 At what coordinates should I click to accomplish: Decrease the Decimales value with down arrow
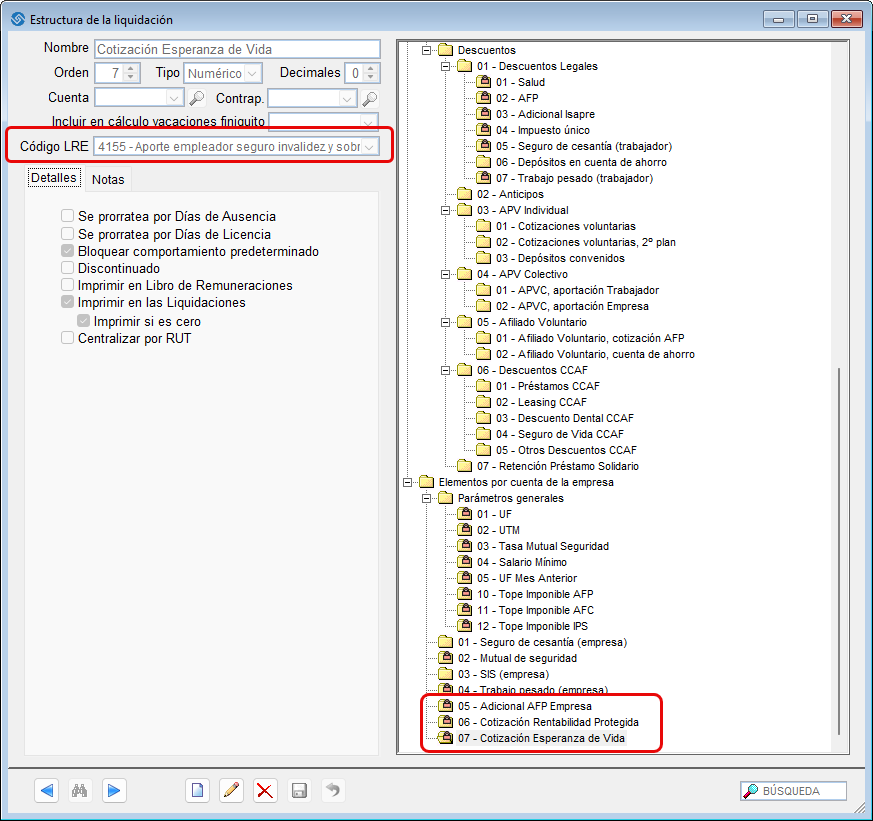(x=371, y=77)
